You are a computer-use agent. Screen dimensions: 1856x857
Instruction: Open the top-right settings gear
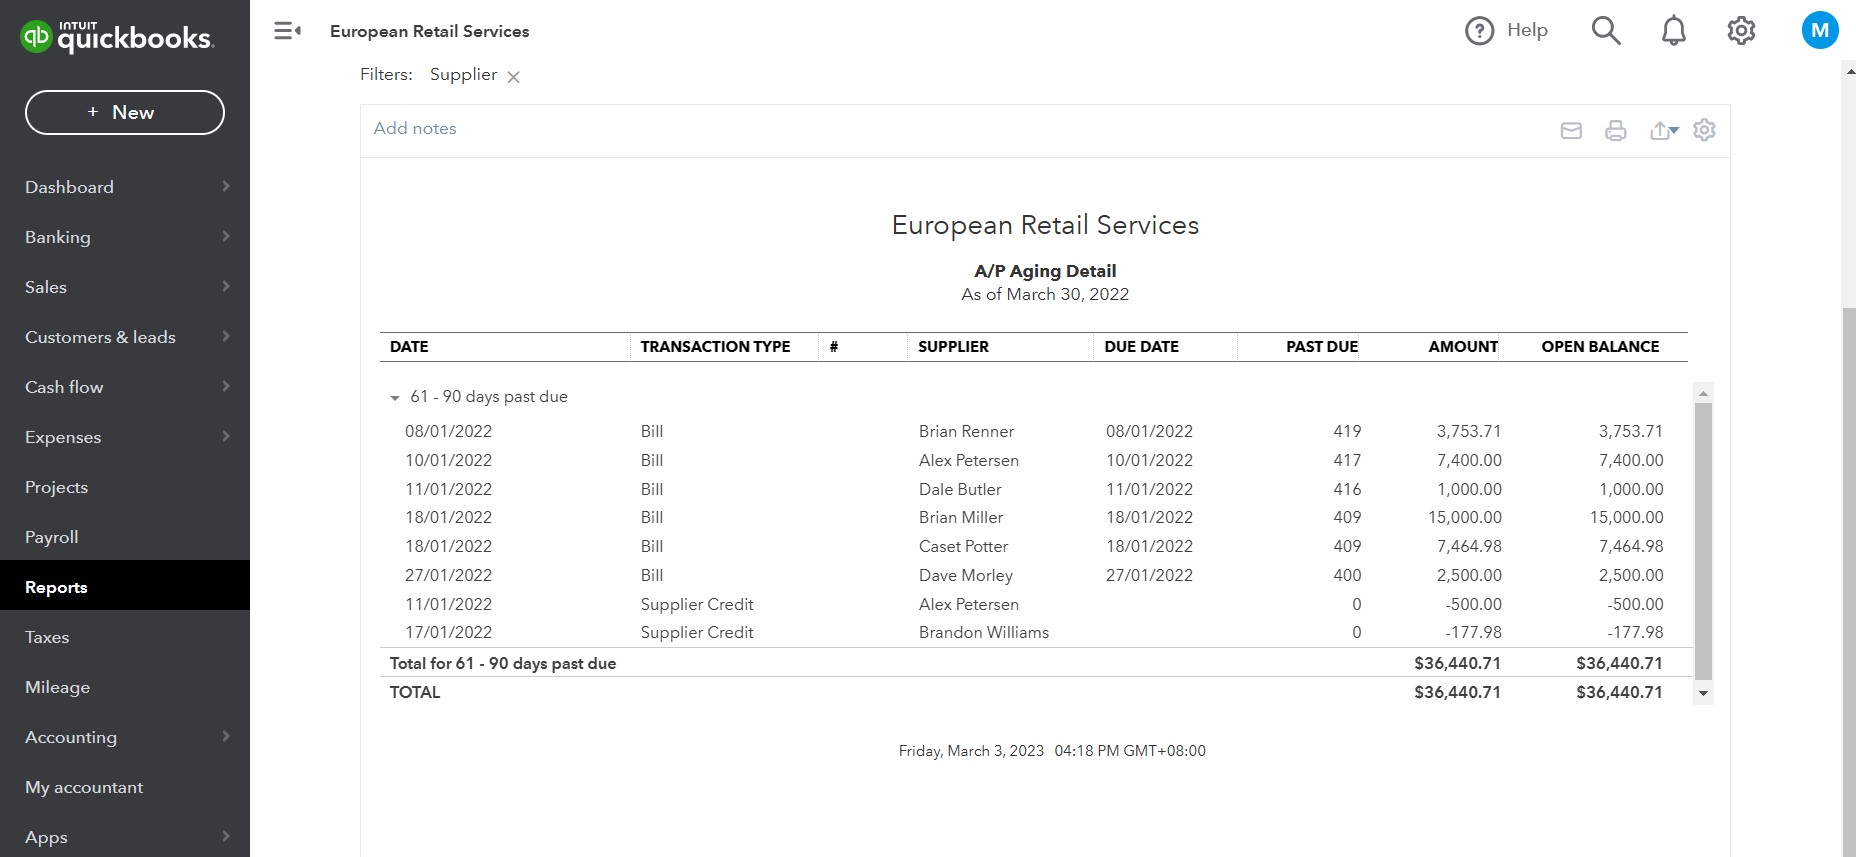click(x=1741, y=31)
